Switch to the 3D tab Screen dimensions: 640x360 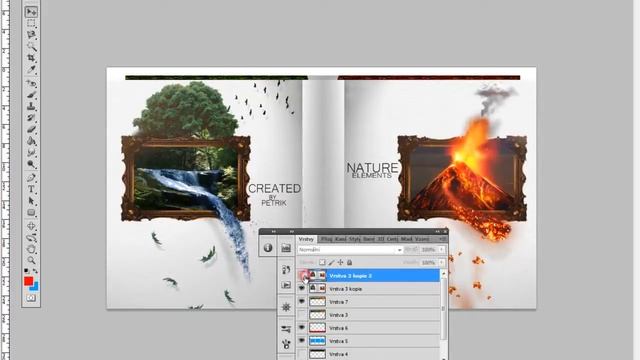(381, 239)
